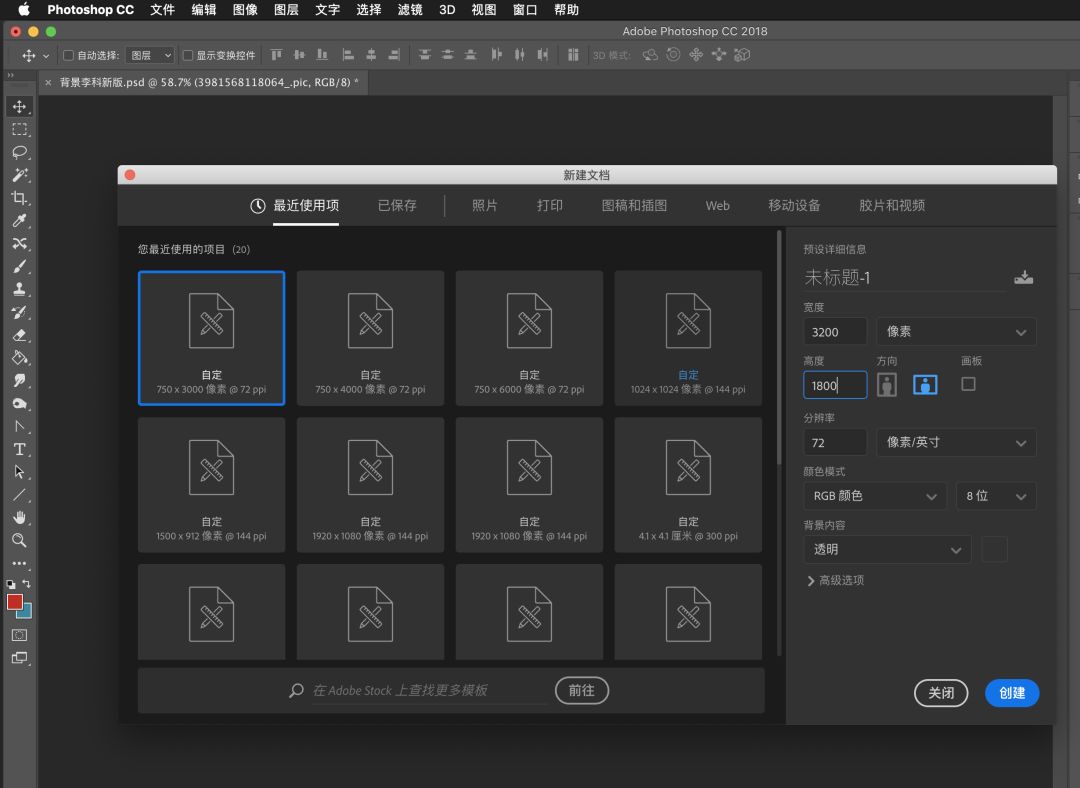Save the document preset icon
Viewport: 1080px width, 788px height.
(x=1024, y=277)
